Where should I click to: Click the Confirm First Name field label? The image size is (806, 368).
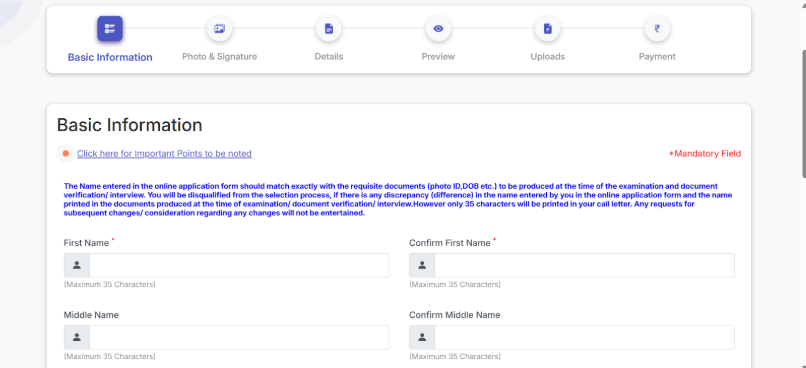[x=450, y=243]
